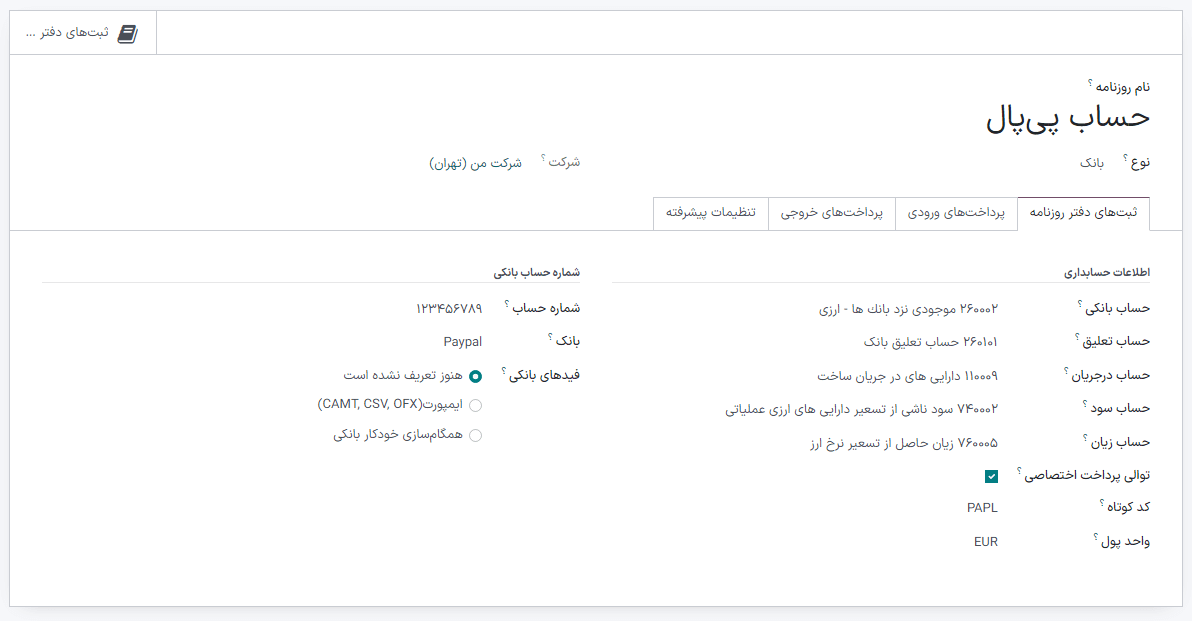Uncheck the توالی پرداخت اختصاصی checkbox
Image resolution: width=1192 pixels, height=621 pixels.
coord(991,476)
